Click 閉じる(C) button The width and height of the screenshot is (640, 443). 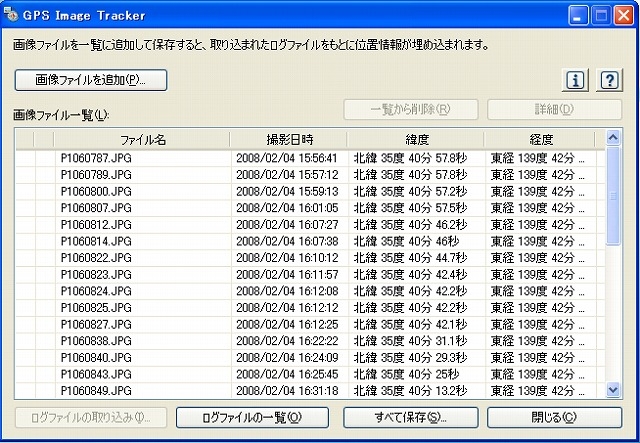[x=554, y=418]
